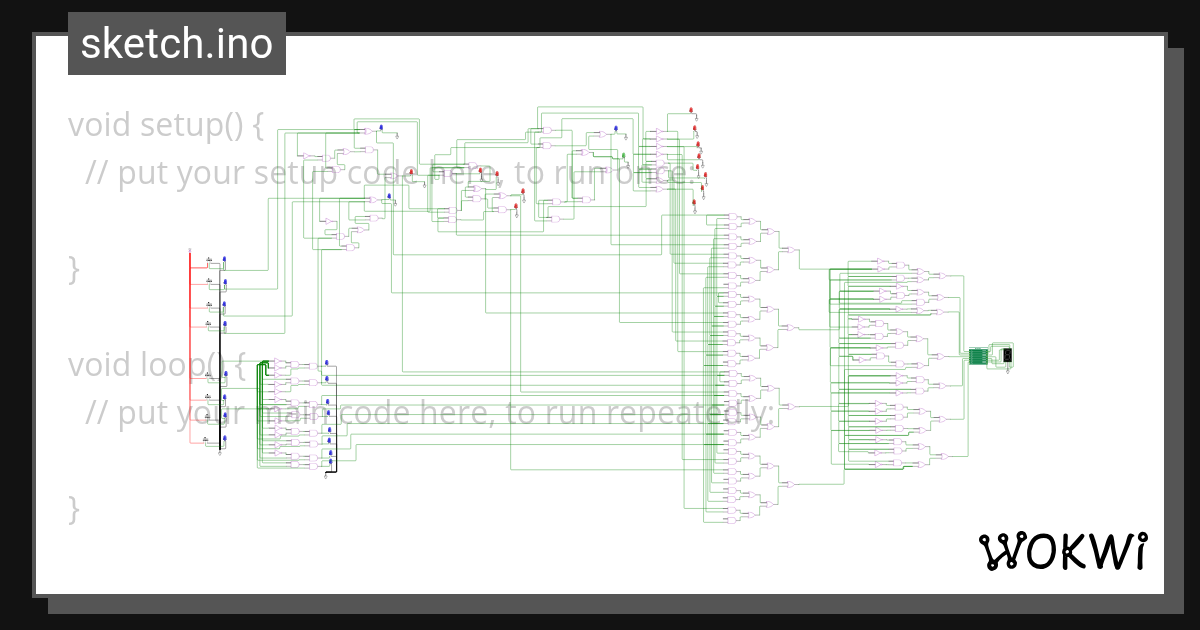The height and width of the screenshot is (630, 1200).
Task: Select a NOT gate triangle in the lower-left block
Action: click(x=278, y=362)
